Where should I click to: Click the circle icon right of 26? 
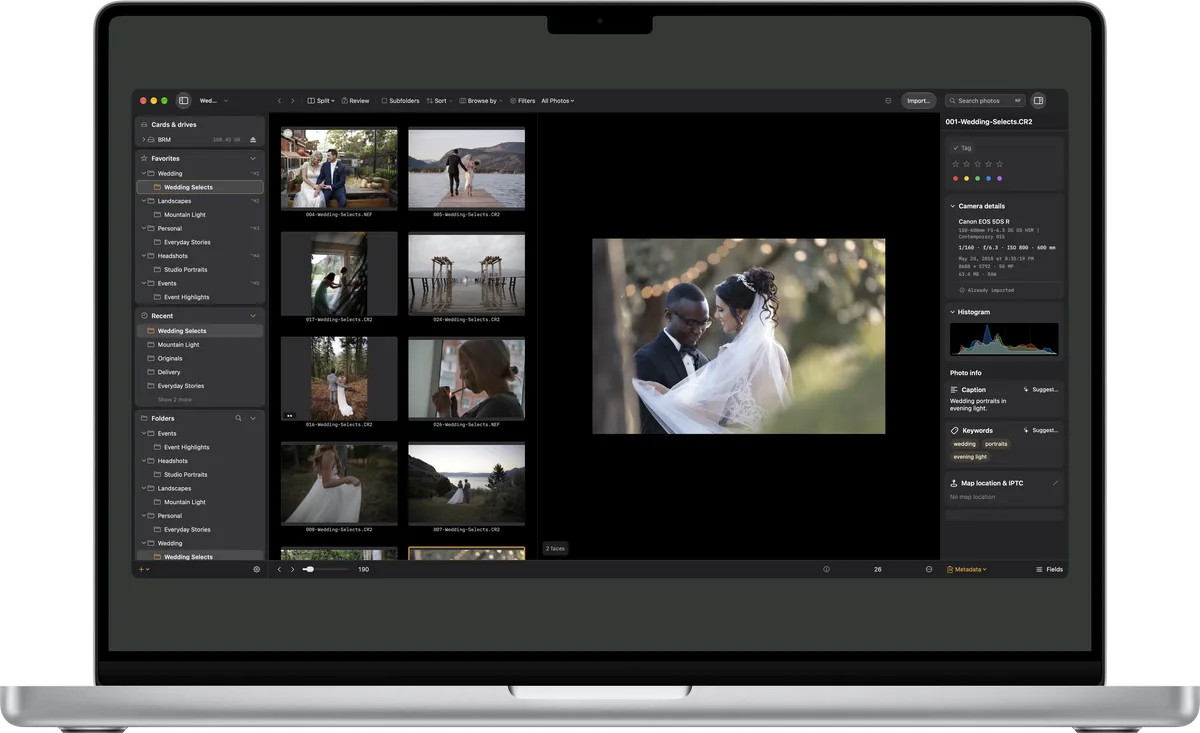[929, 569]
